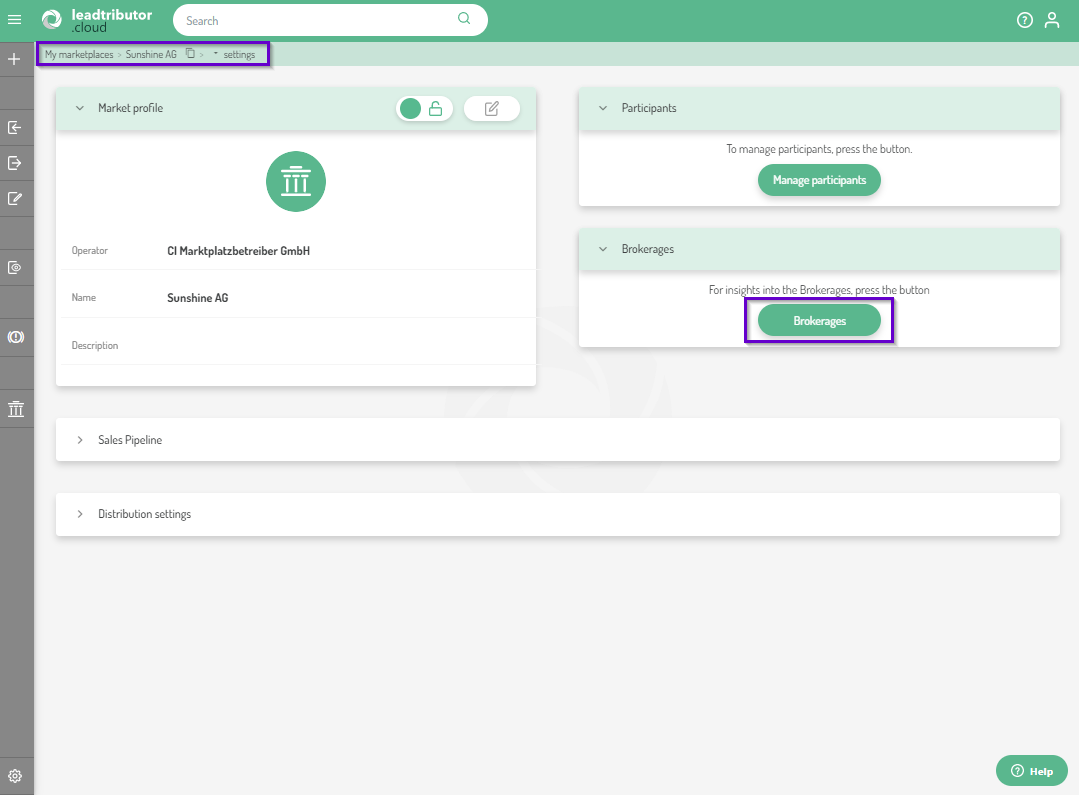Collapse the Market profile panel
1079x795 pixels.
(x=80, y=108)
